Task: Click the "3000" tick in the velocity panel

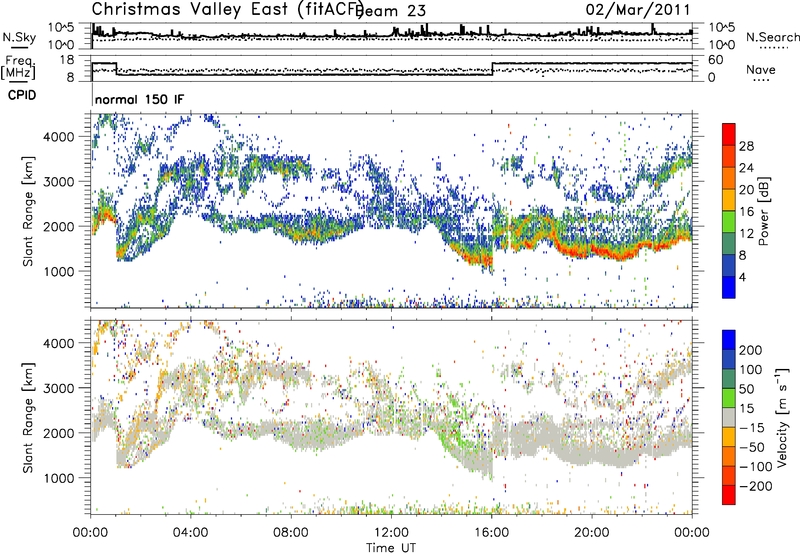Action: pos(59,388)
